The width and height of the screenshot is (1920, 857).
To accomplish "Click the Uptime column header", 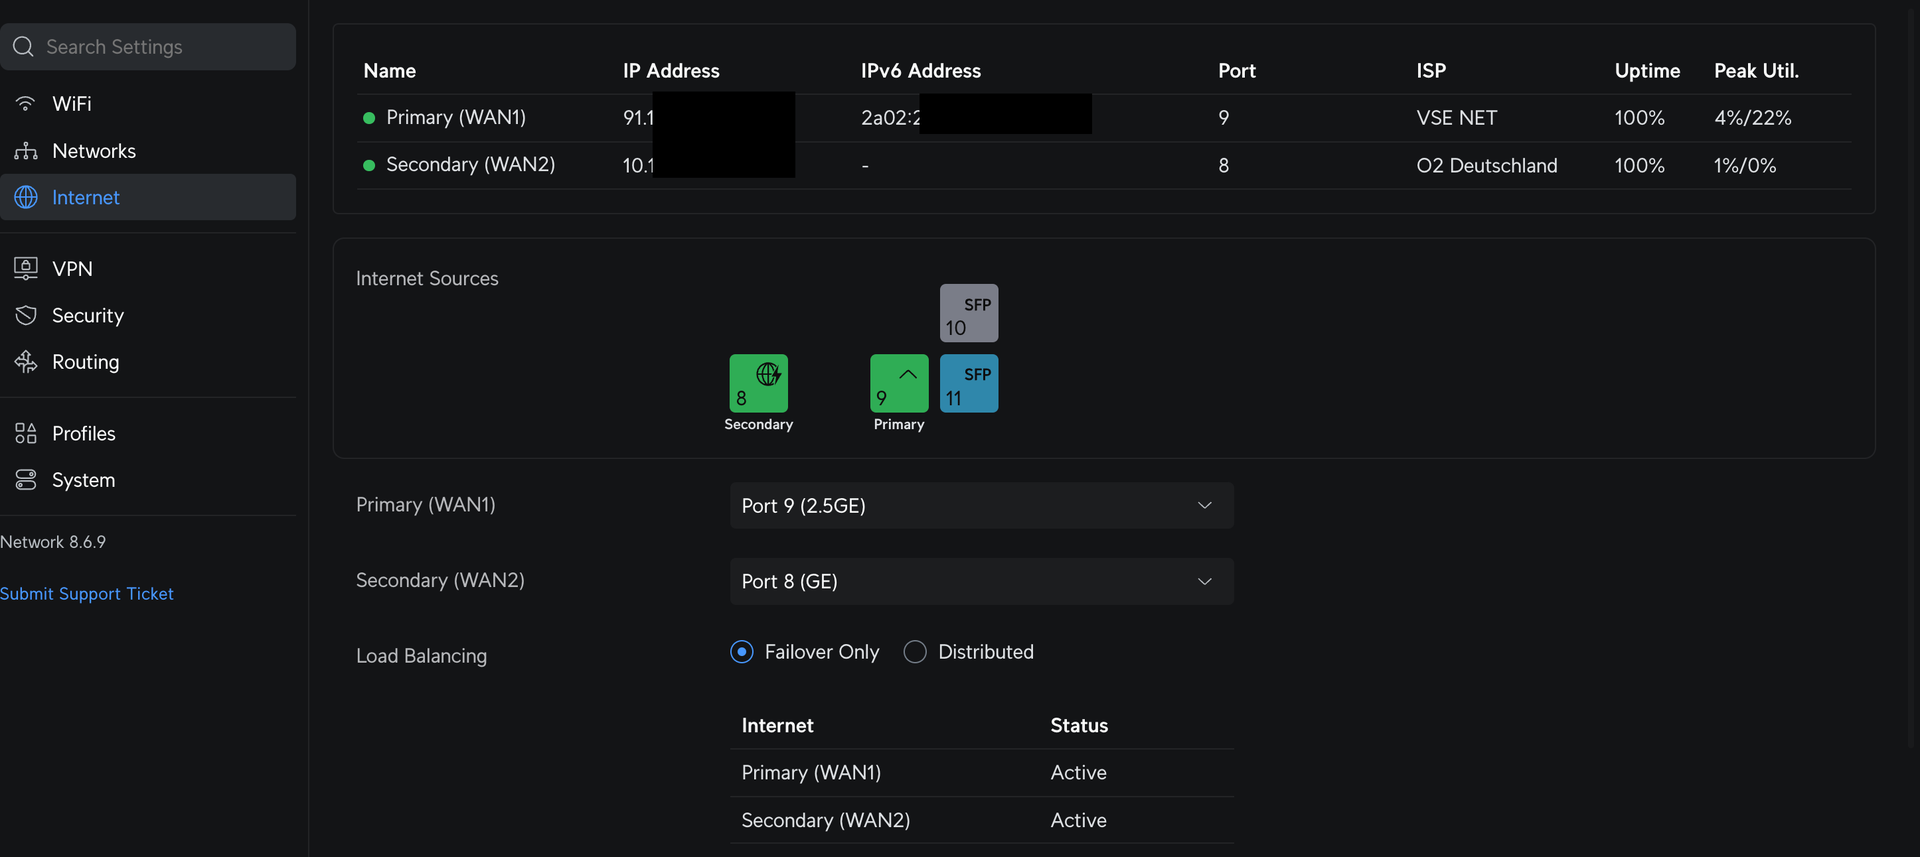I will (x=1647, y=71).
